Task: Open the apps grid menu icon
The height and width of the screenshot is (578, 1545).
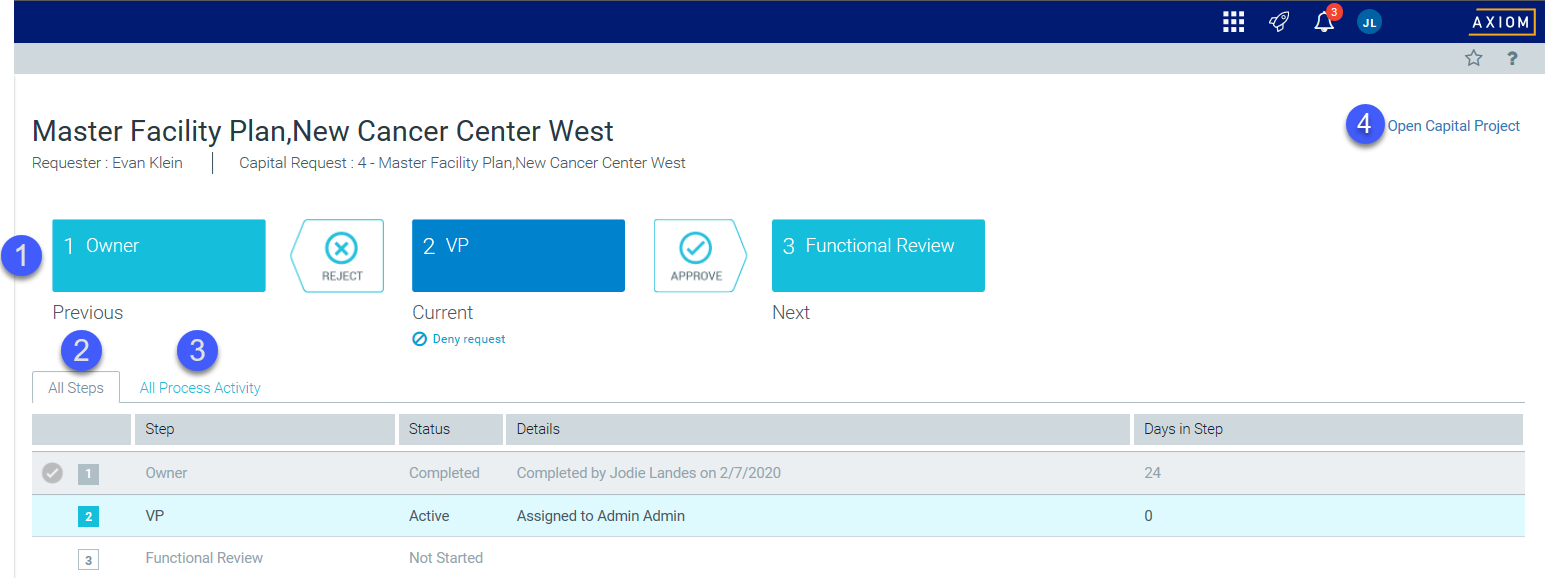Action: (1233, 22)
